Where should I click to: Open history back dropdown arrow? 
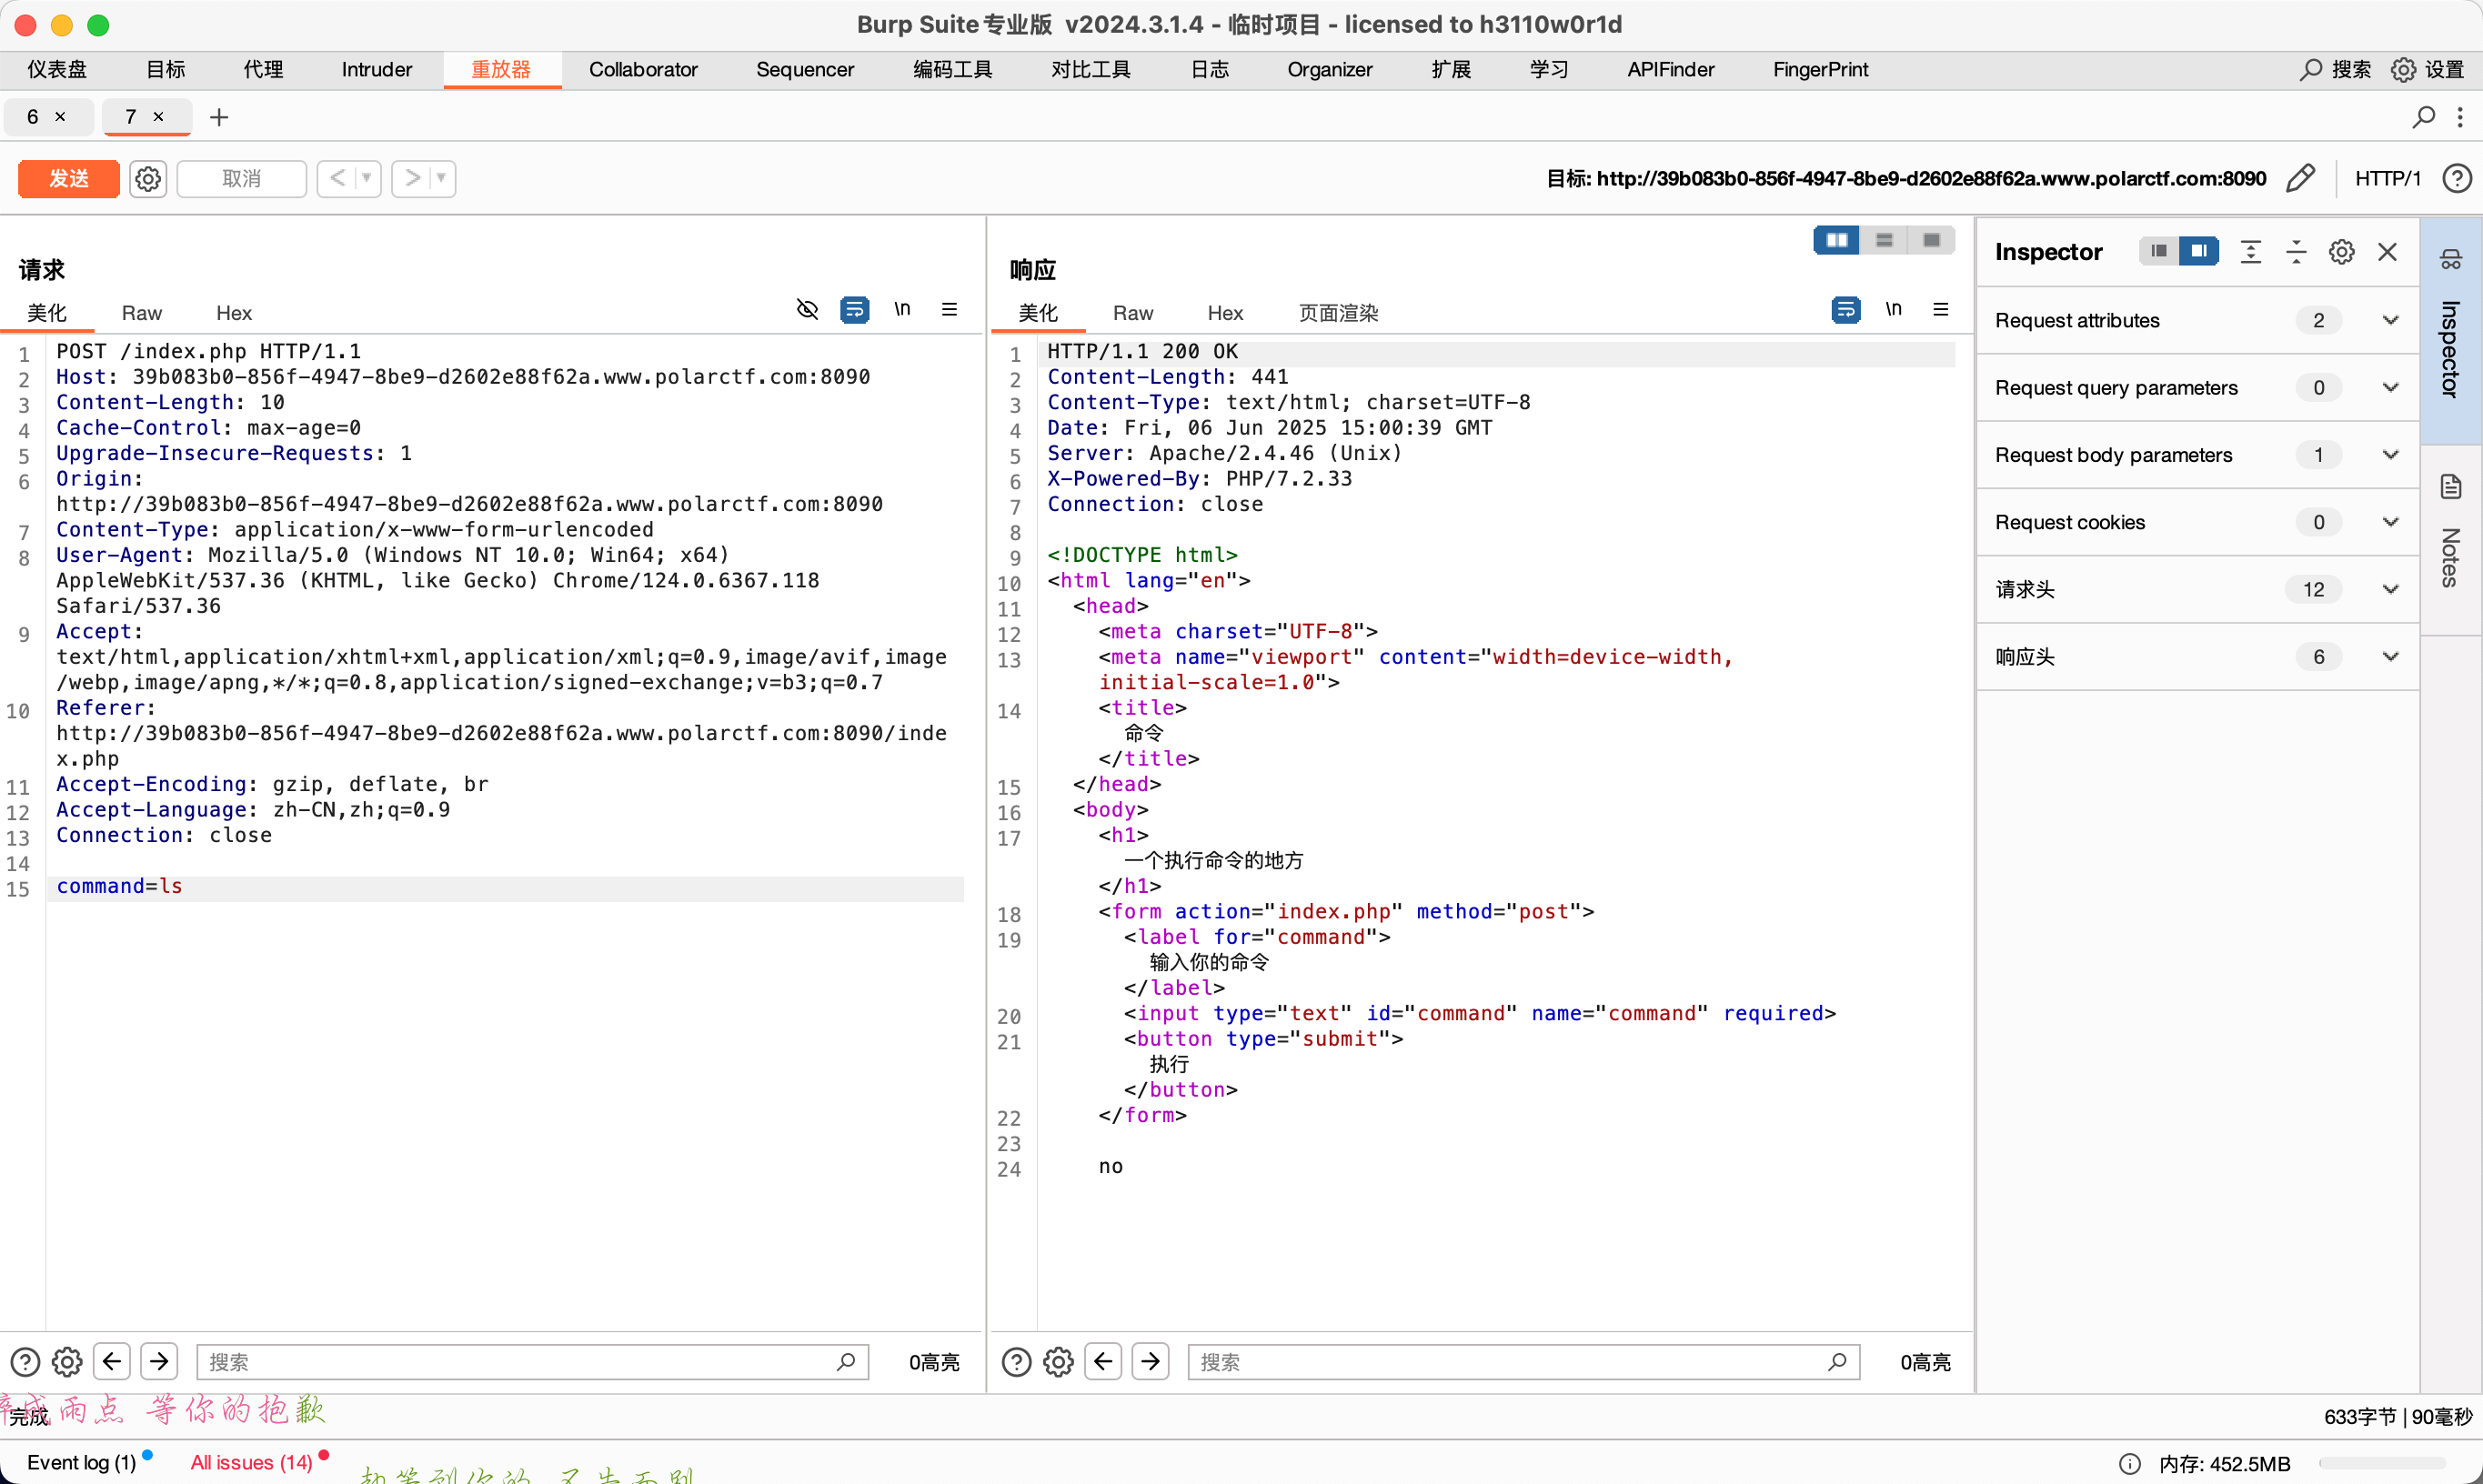click(366, 178)
